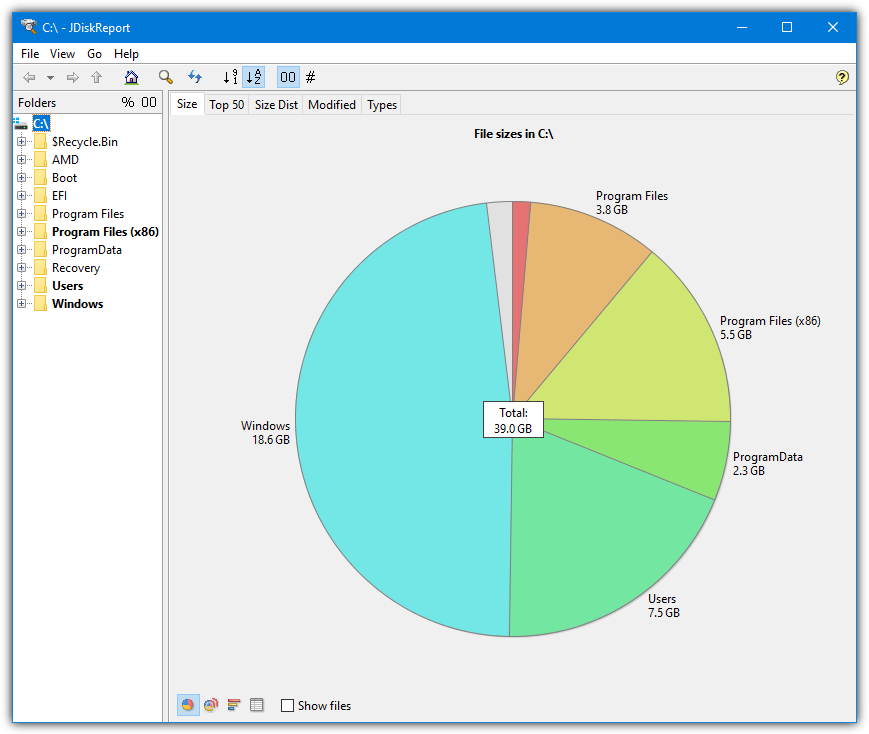
Task: Expand the Windows folder node
Action: (x=22, y=304)
